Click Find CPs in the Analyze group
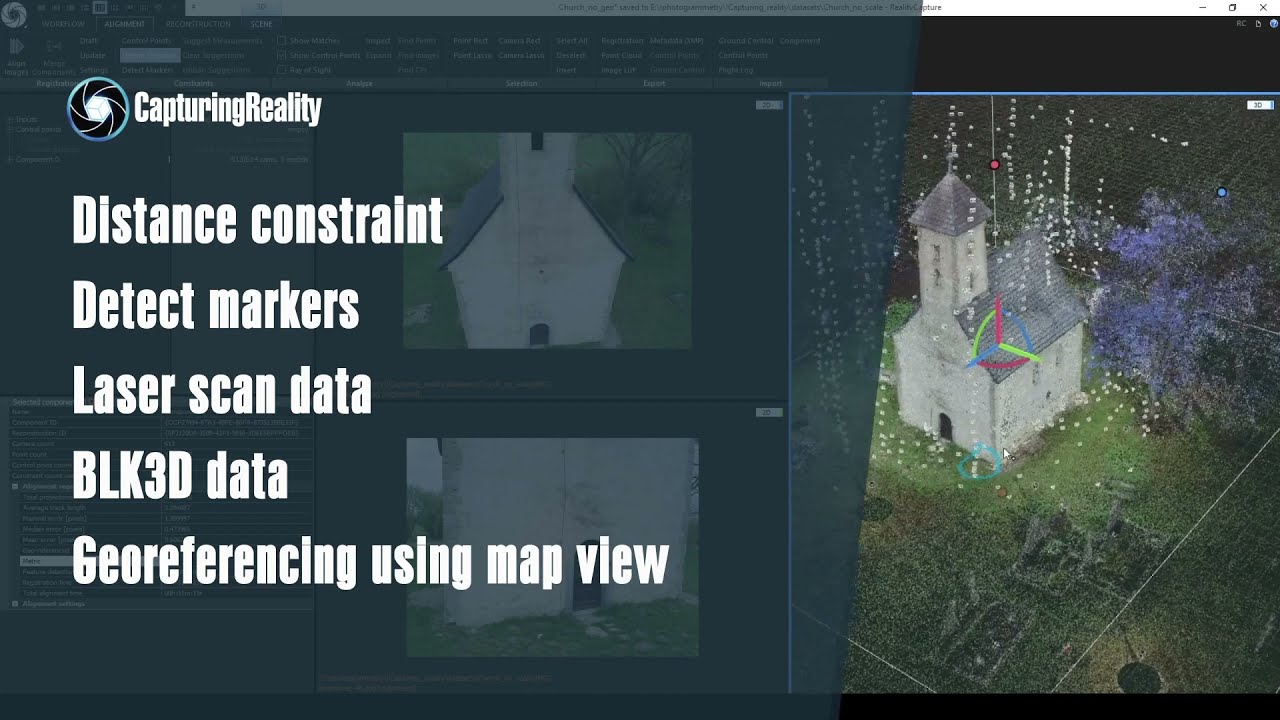This screenshot has width=1280, height=720. (x=410, y=70)
